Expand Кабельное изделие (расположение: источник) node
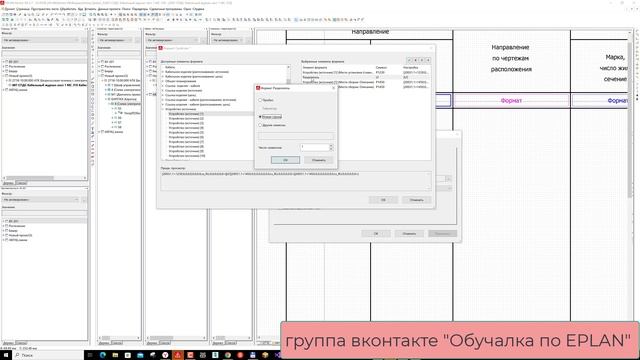The image size is (640, 360). point(163,72)
